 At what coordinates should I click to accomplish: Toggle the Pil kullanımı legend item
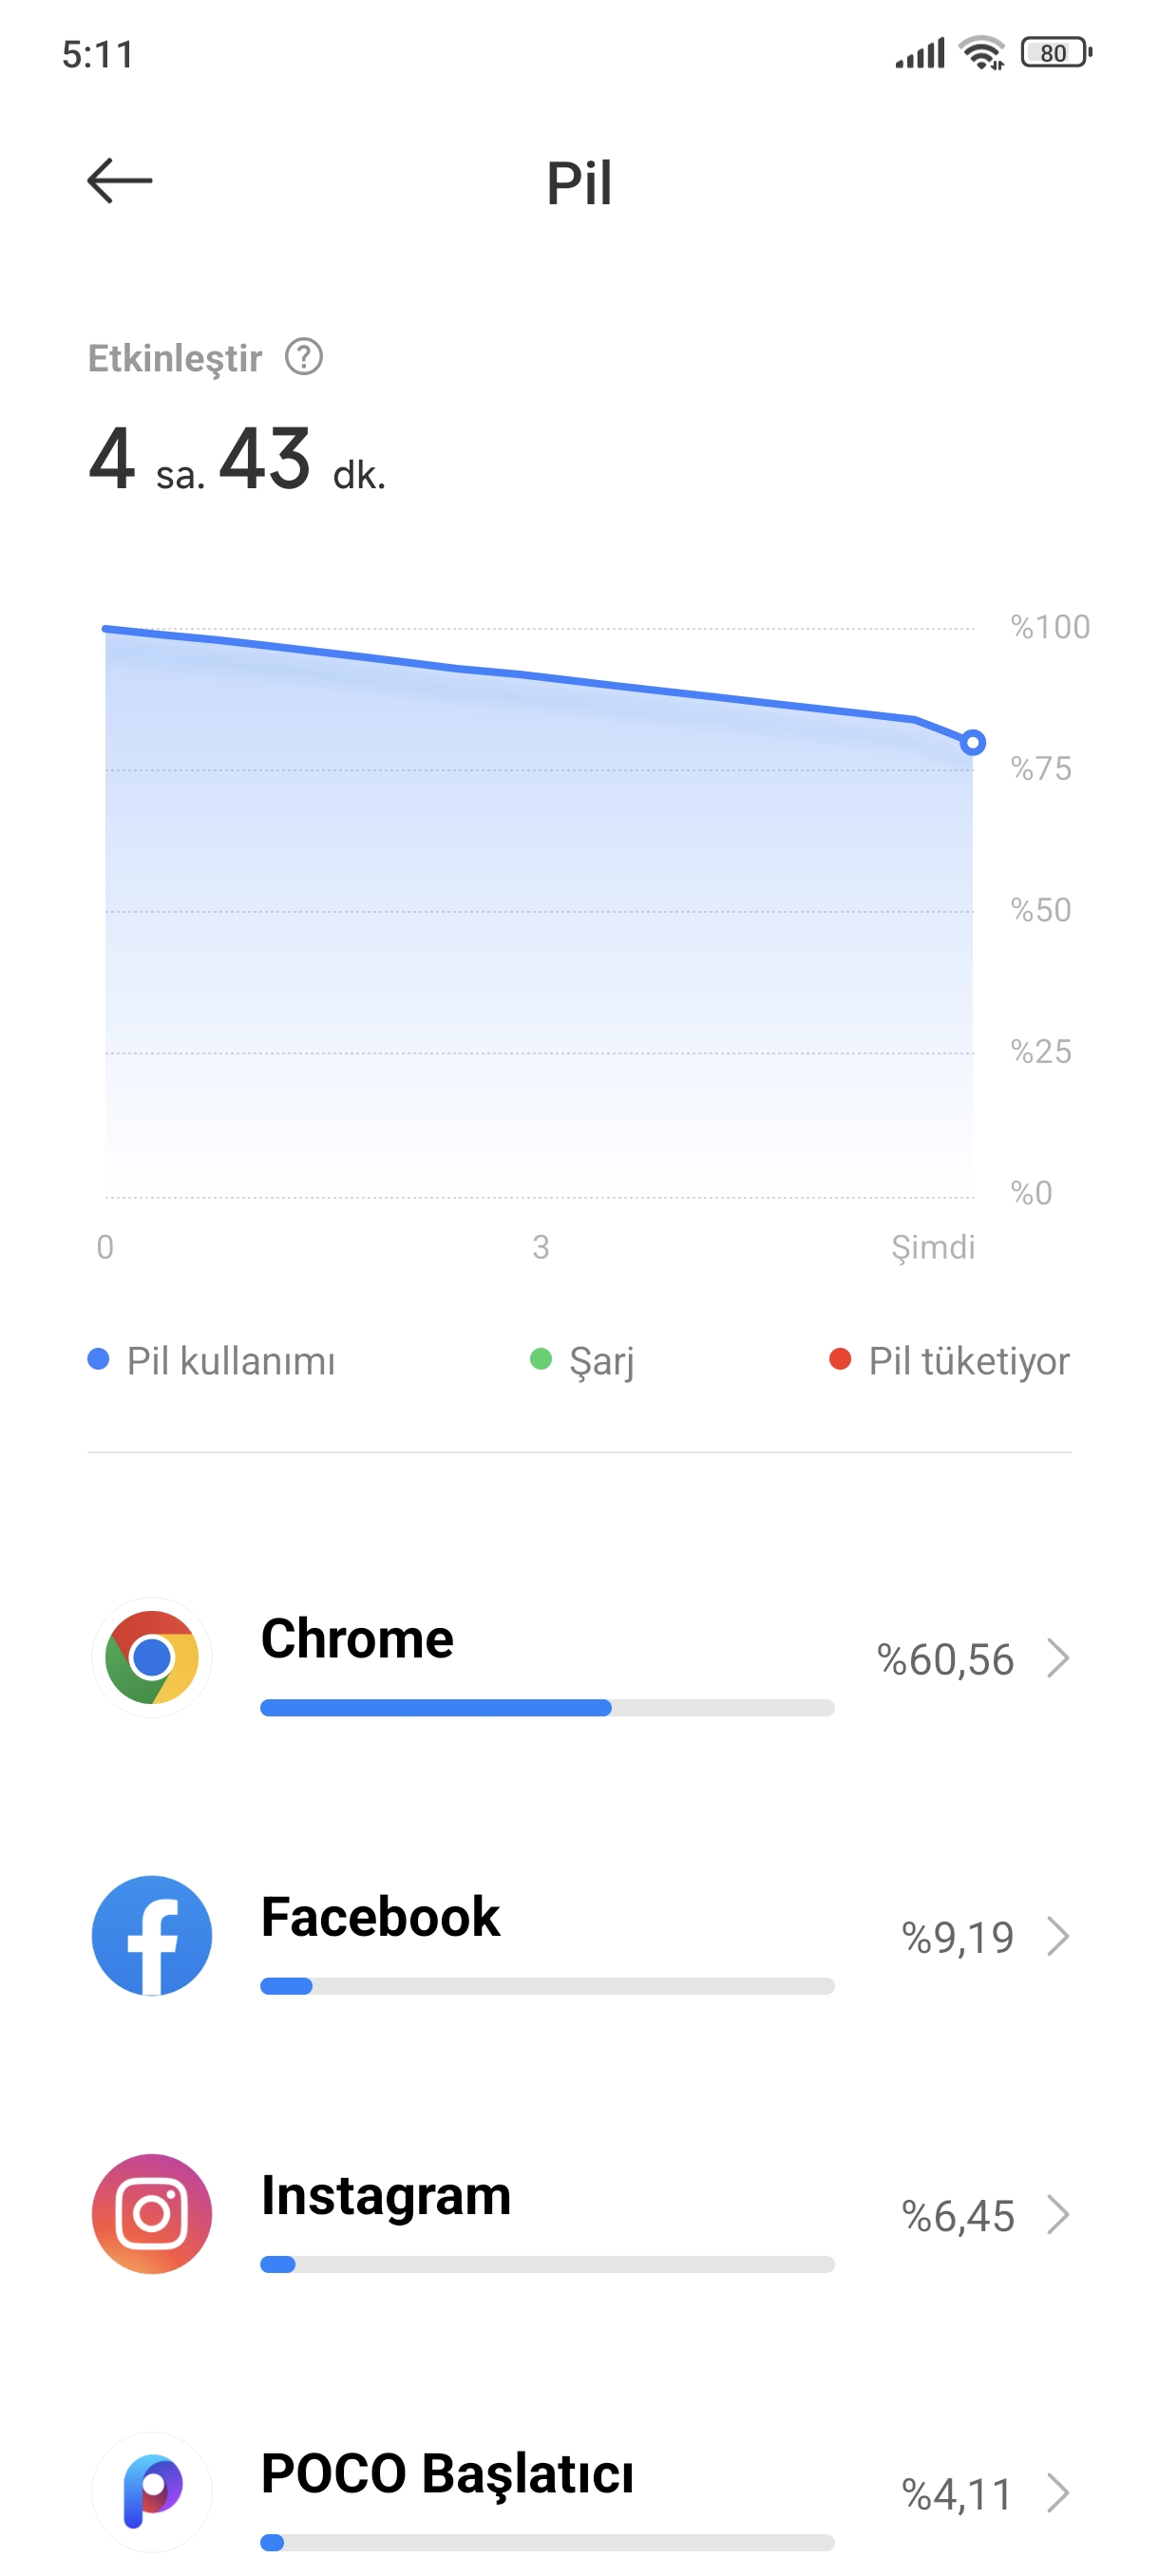[212, 1361]
